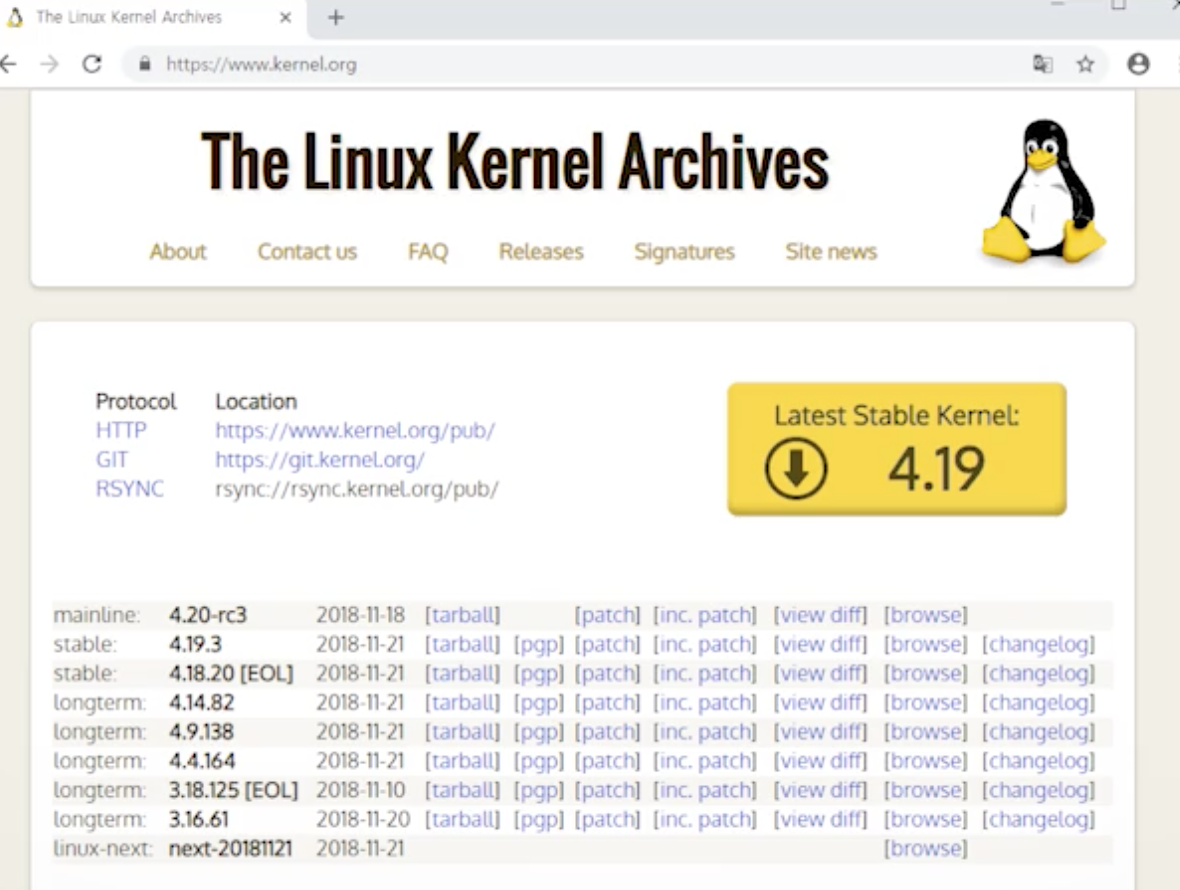Viewport: 1180px width, 890px height.
Task: Close The Linux Kernel Archives tab
Action: tap(285, 17)
